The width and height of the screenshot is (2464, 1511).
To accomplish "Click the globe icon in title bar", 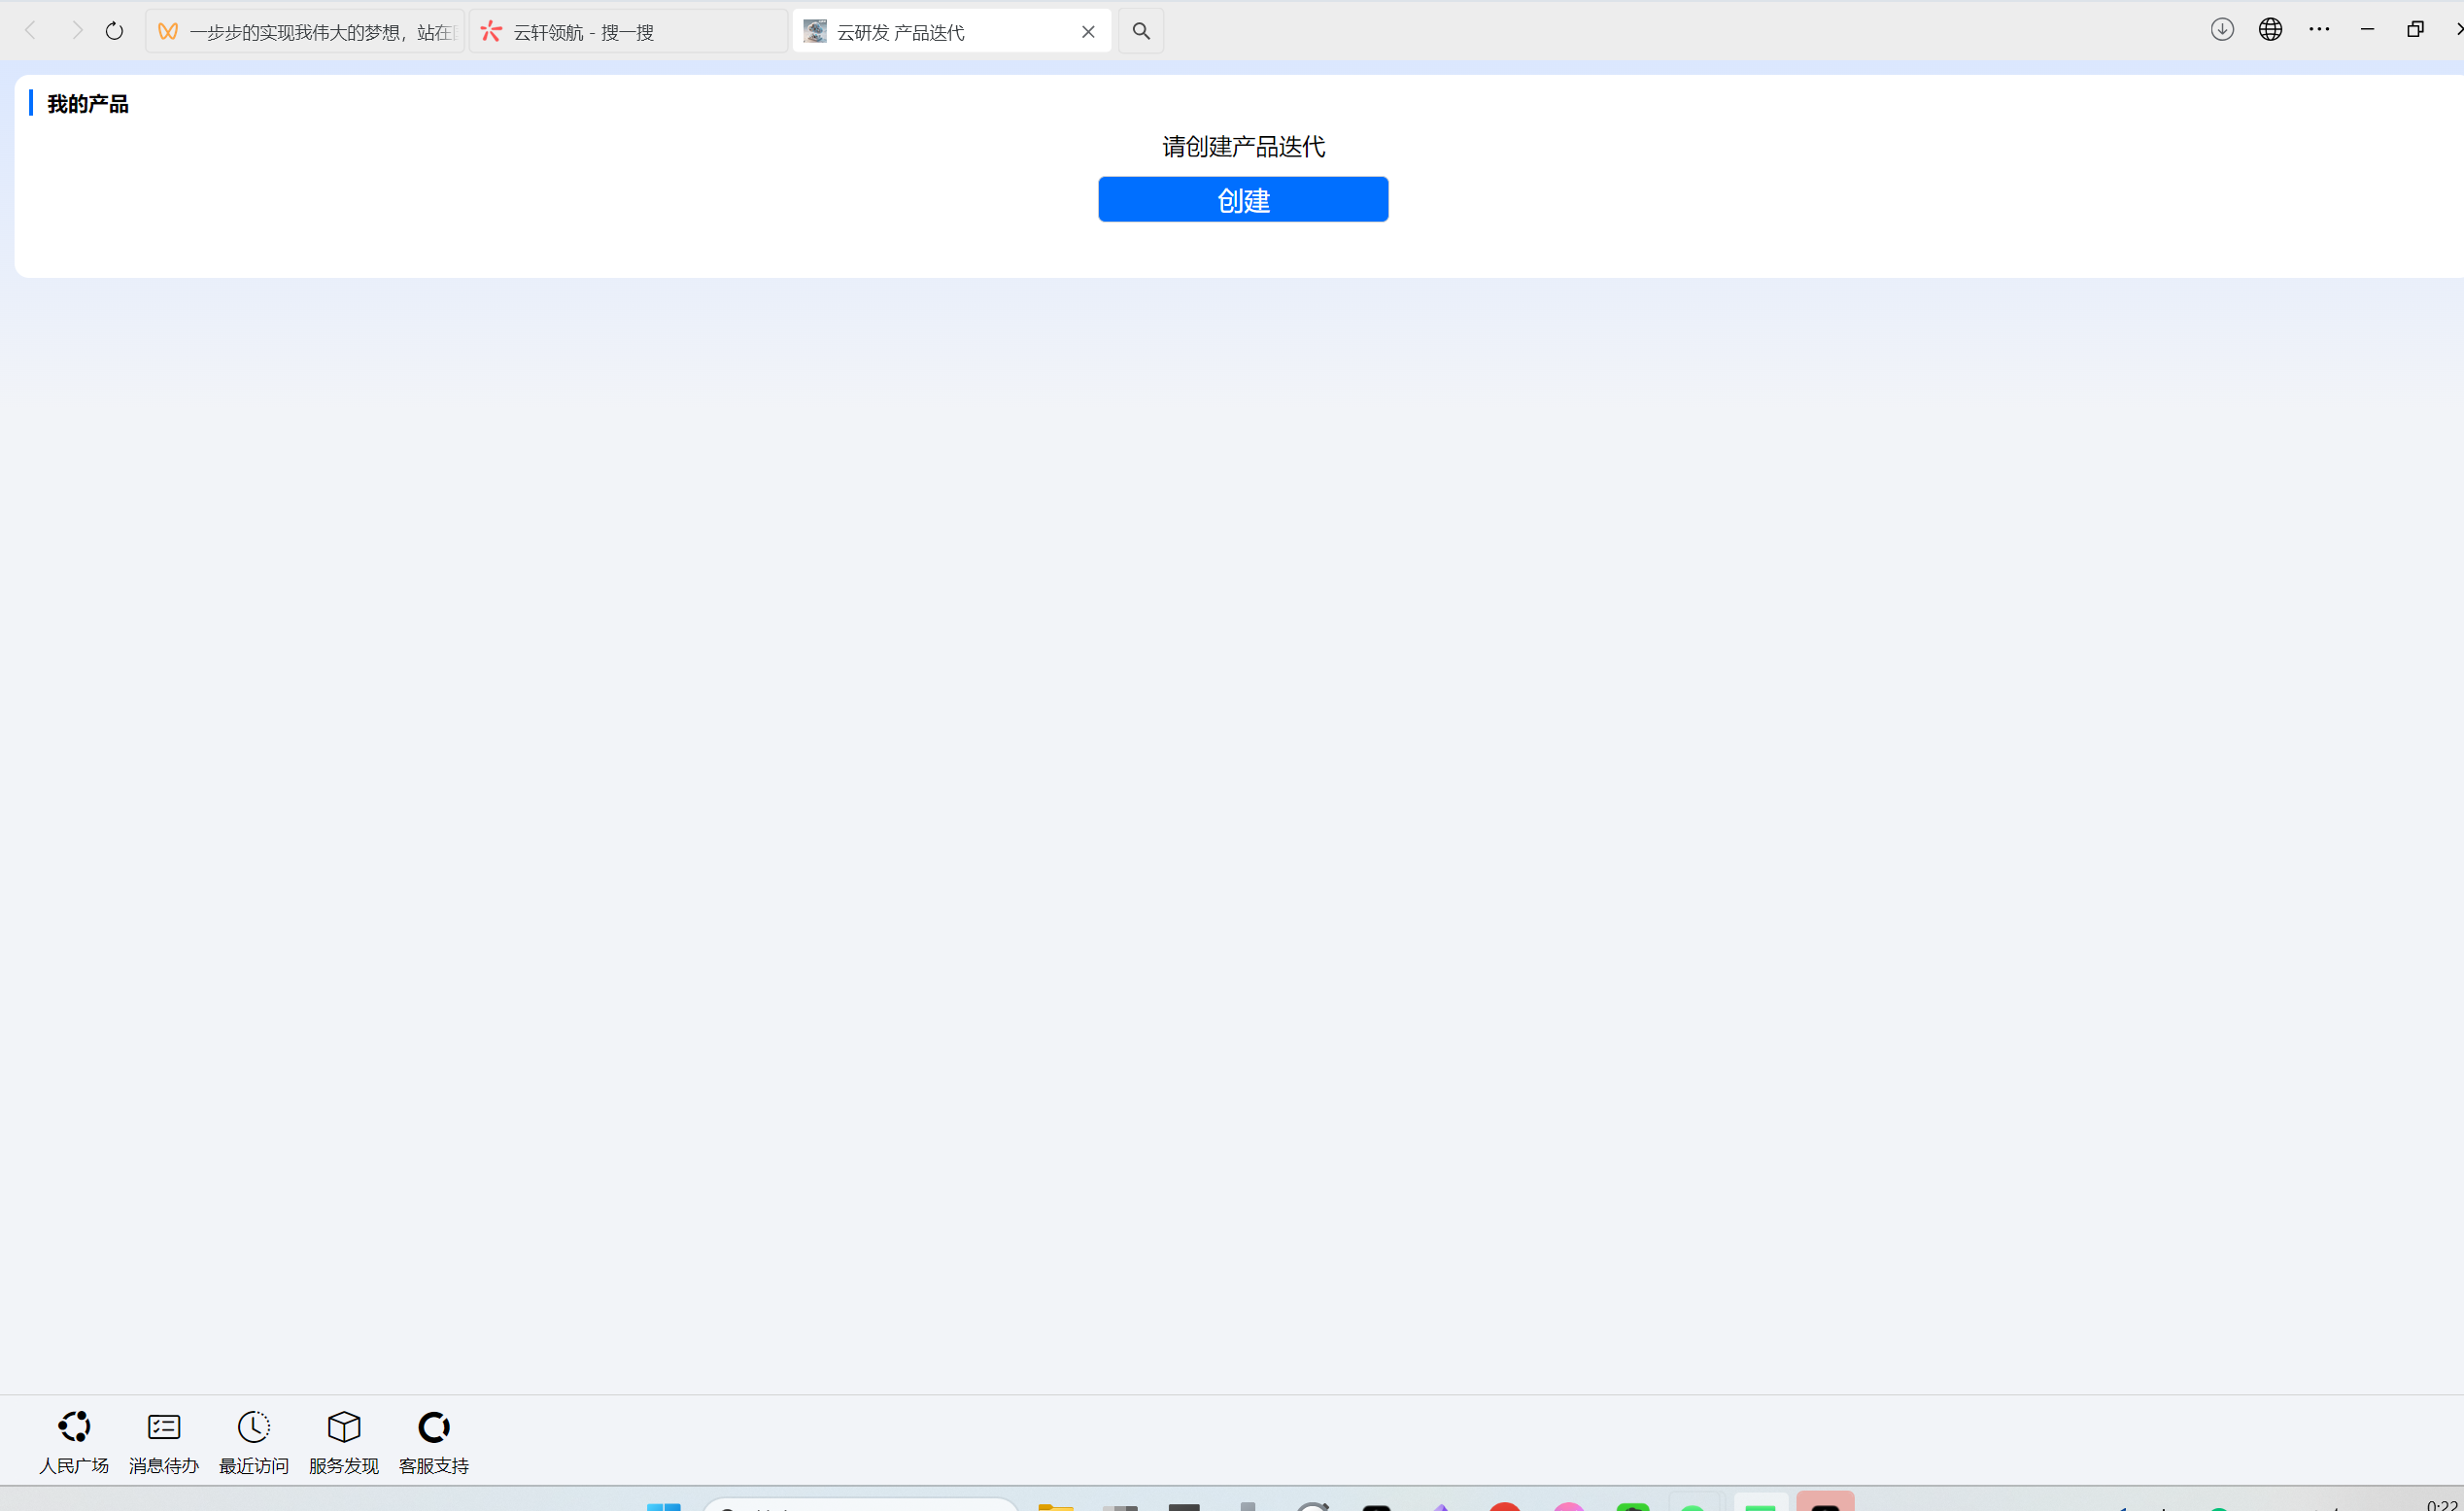I will (2271, 30).
